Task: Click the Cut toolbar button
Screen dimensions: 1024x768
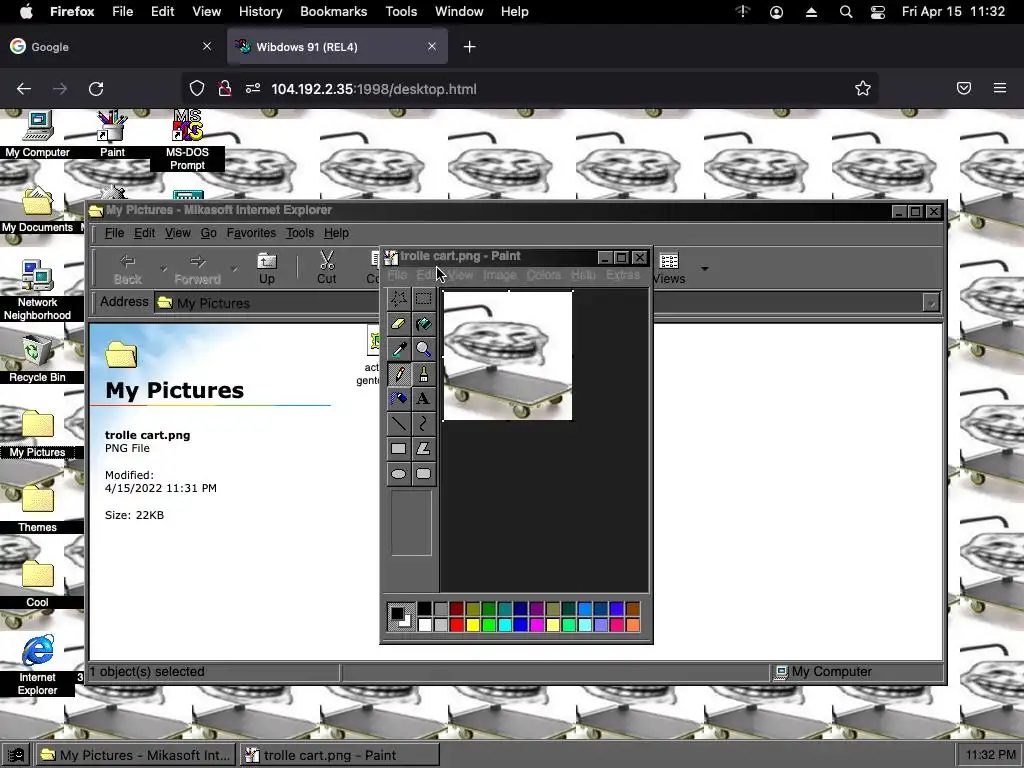Action: tap(326, 267)
